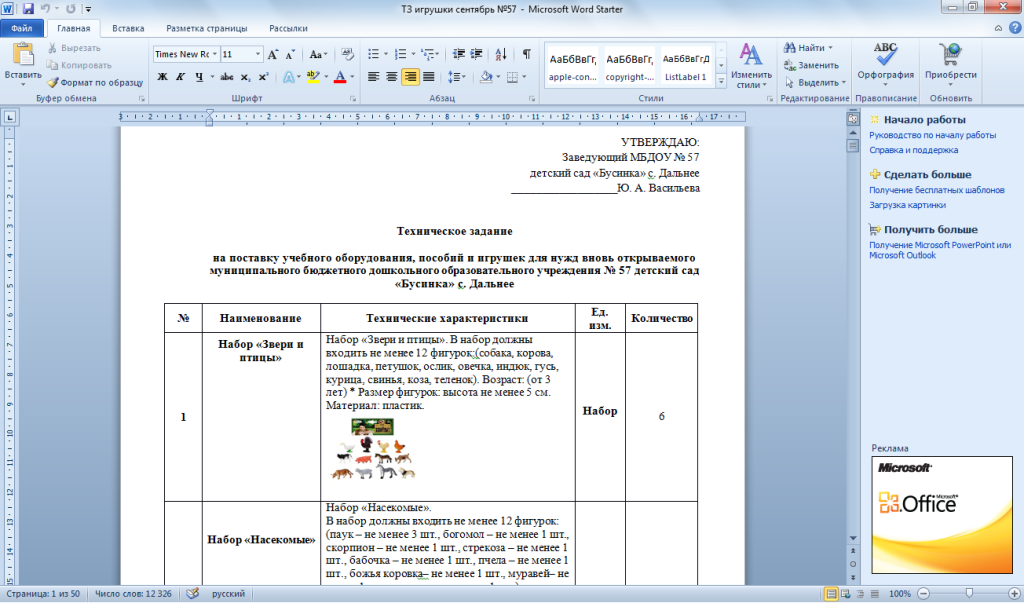1024x603 pixels.
Task: Click the Shrink Font icon
Action: point(290,54)
